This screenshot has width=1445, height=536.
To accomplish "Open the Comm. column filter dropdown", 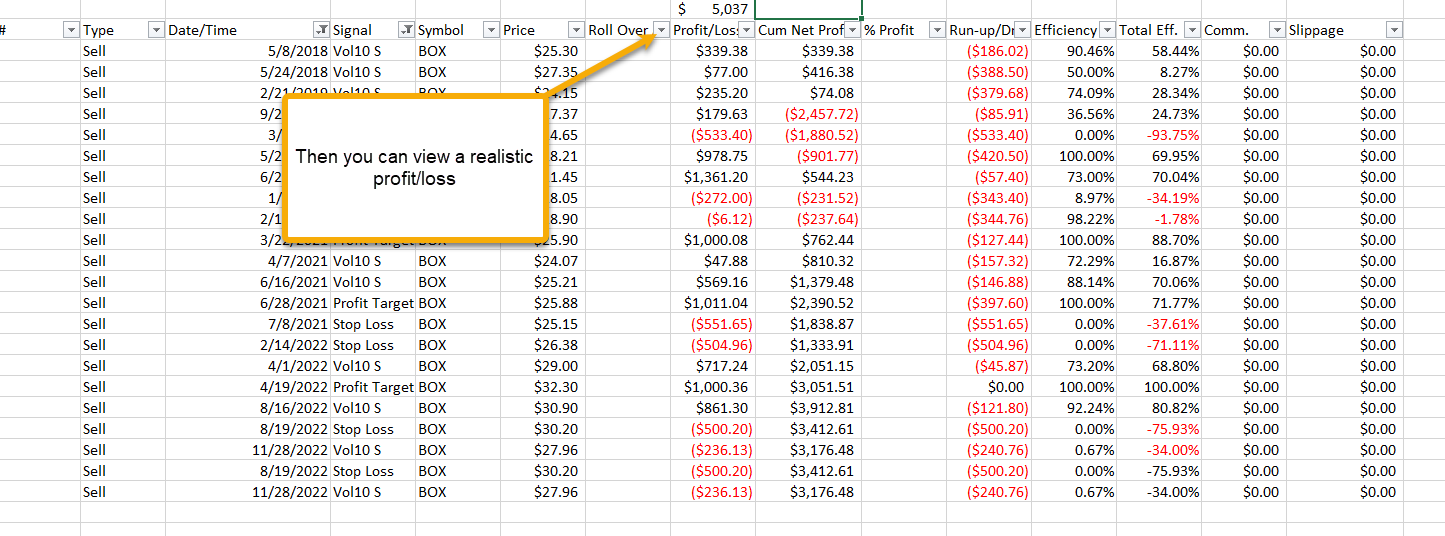I will 1277,30.
